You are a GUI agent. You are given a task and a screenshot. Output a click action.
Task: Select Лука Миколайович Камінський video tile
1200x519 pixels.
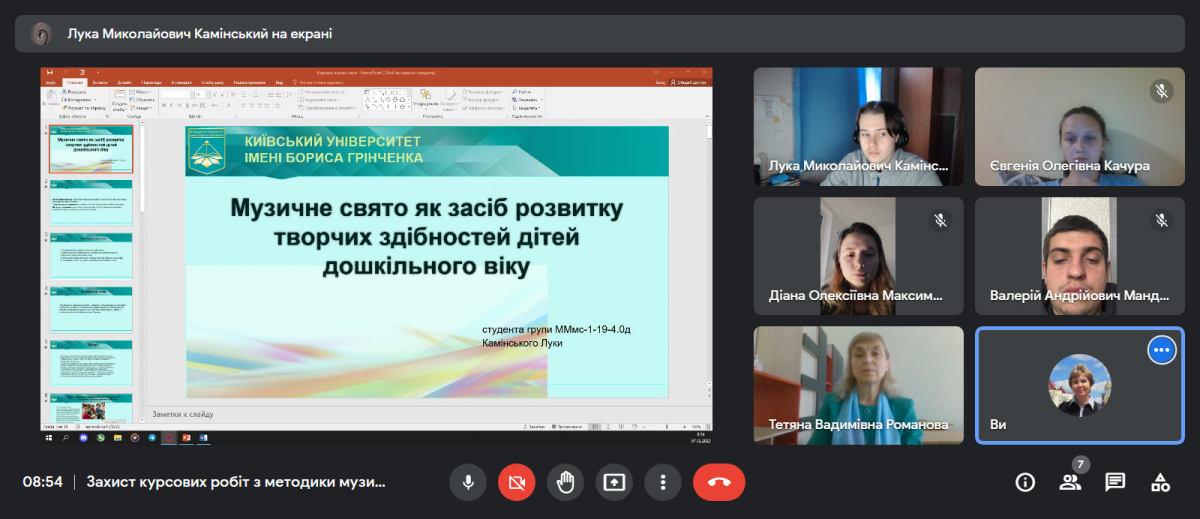pos(858,126)
